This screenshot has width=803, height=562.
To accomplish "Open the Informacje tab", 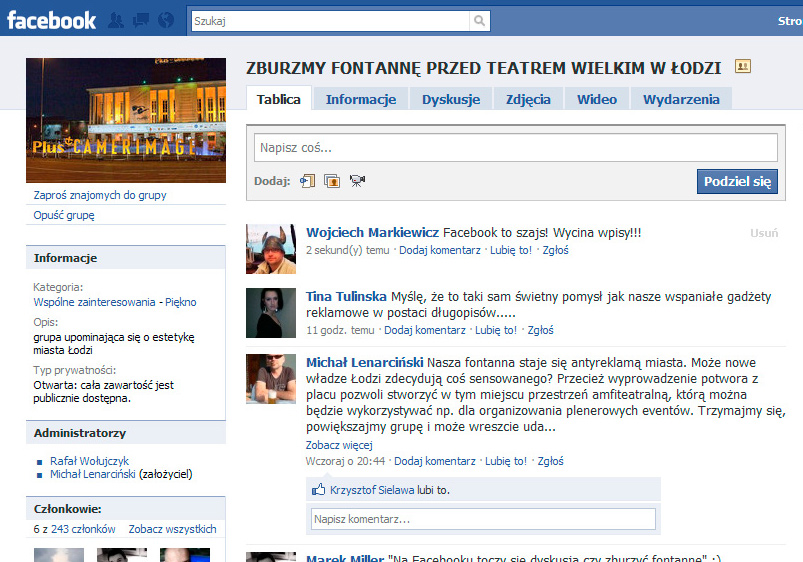I will tap(361, 99).
